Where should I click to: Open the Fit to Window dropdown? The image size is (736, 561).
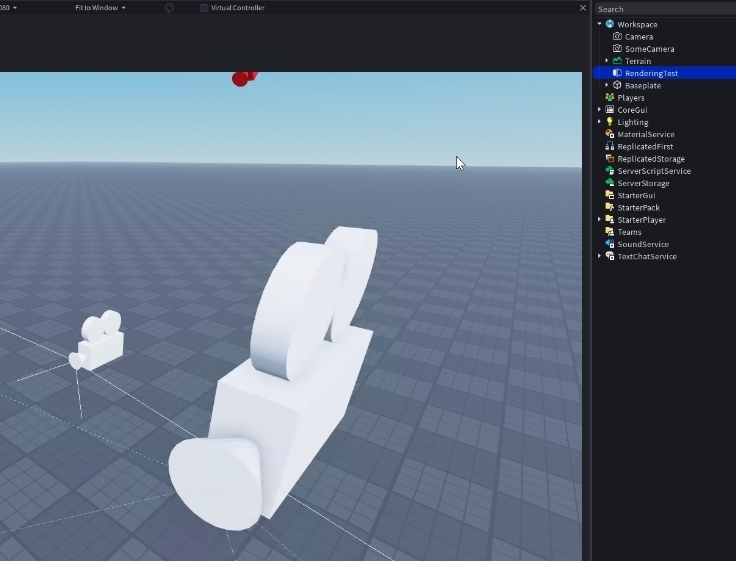100,8
